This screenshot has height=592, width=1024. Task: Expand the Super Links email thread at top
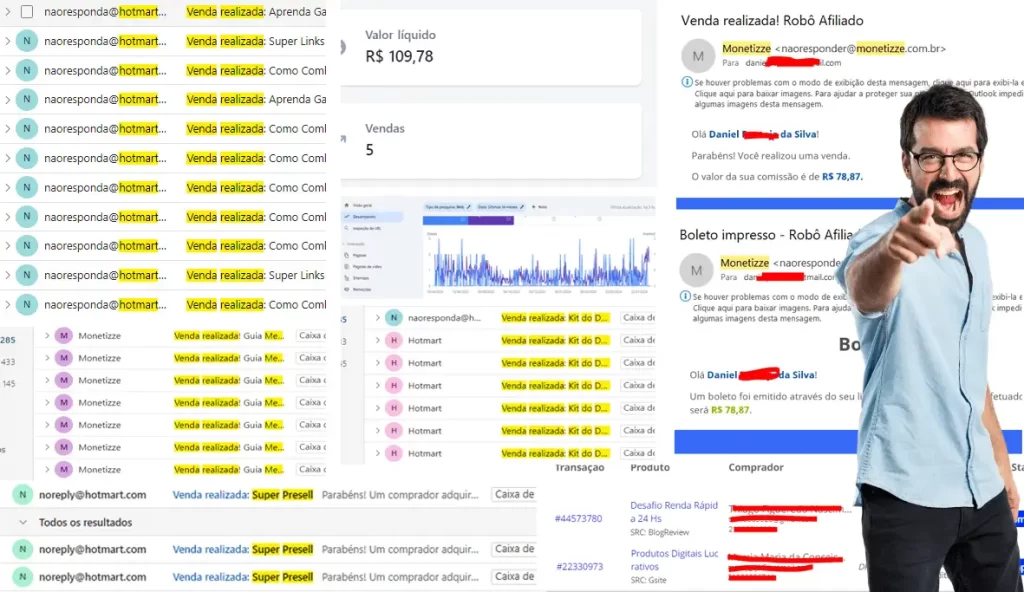pyautogui.click(x=8, y=42)
